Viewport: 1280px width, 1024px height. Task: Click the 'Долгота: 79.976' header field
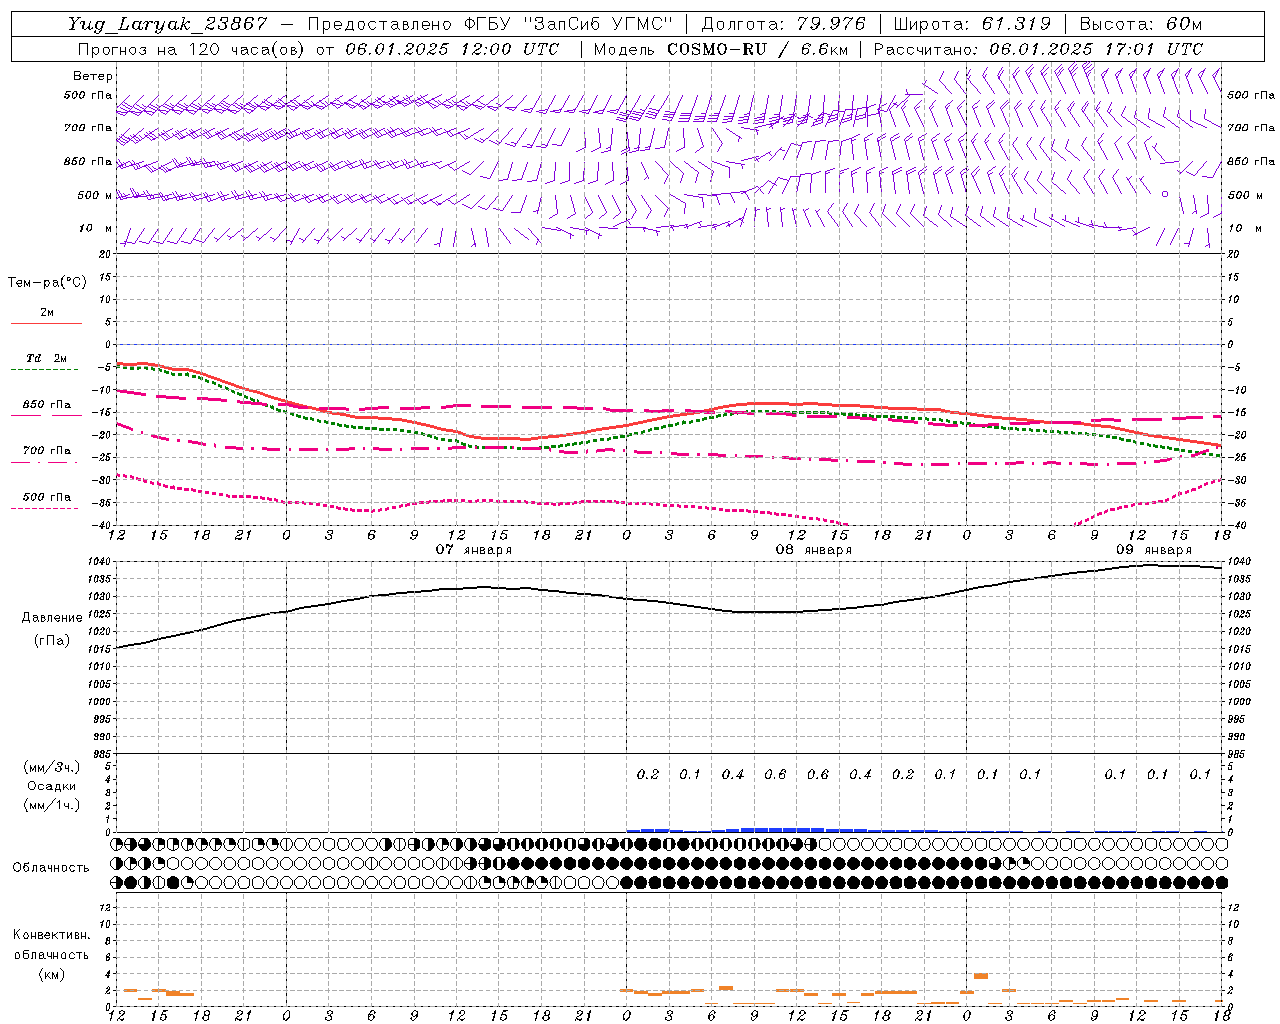(783, 24)
